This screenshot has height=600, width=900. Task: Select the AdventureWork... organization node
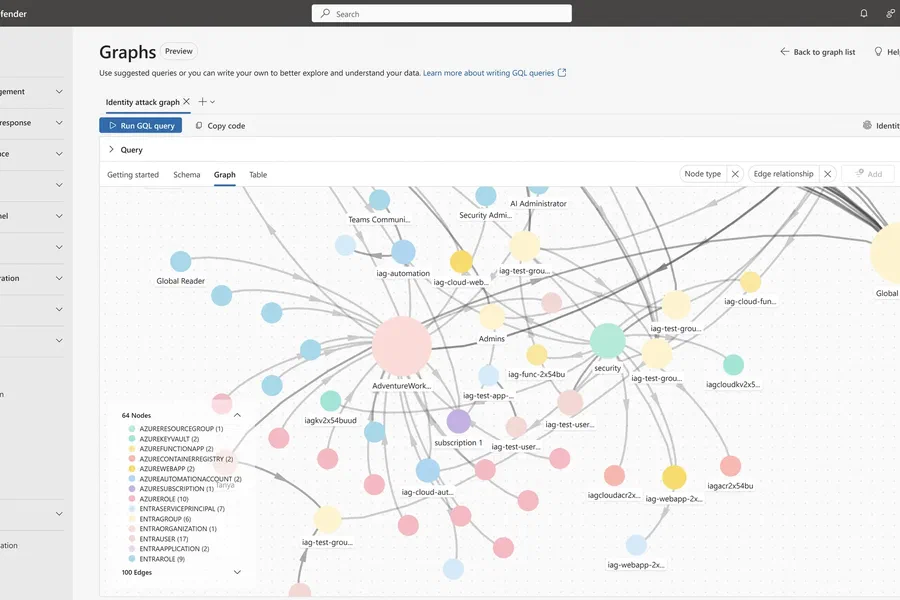coord(402,346)
